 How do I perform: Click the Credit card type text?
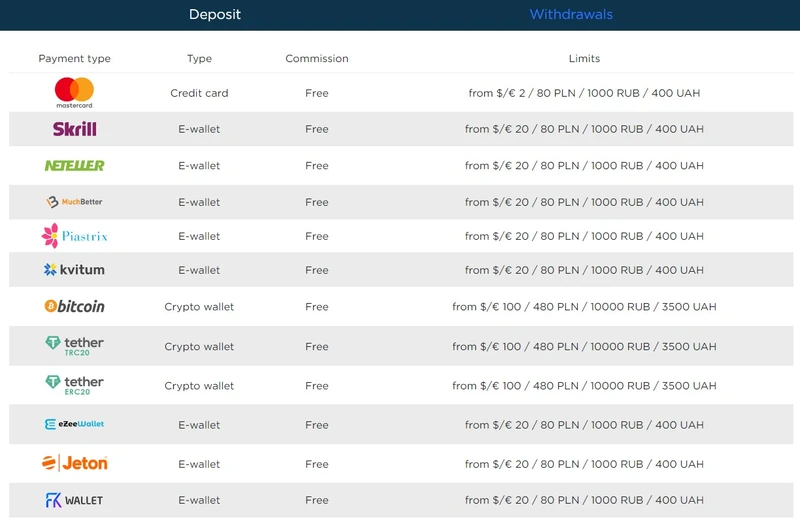coord(199,93)
